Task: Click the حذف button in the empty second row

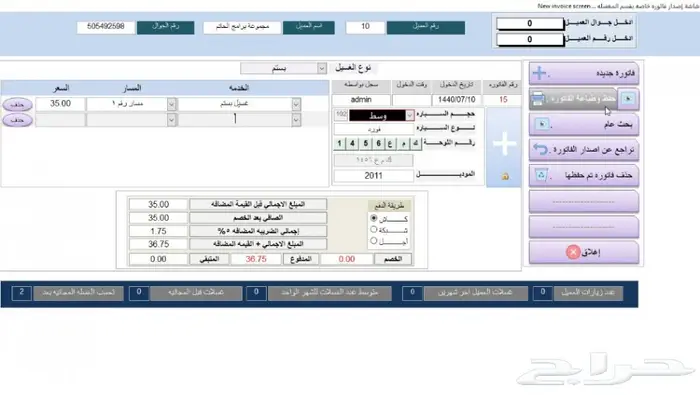Action: (x=17, y=120)
